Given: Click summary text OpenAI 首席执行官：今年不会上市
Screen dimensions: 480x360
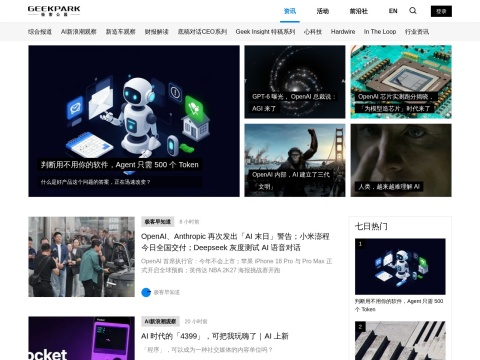Looking at the screenshot, I should [x=236, y=266].
